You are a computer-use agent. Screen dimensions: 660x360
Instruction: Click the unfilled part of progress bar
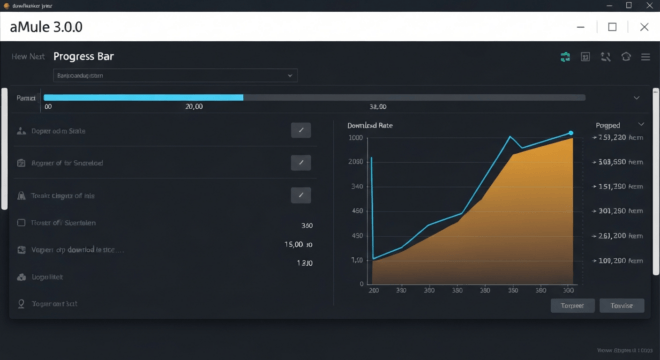[414, 98]
